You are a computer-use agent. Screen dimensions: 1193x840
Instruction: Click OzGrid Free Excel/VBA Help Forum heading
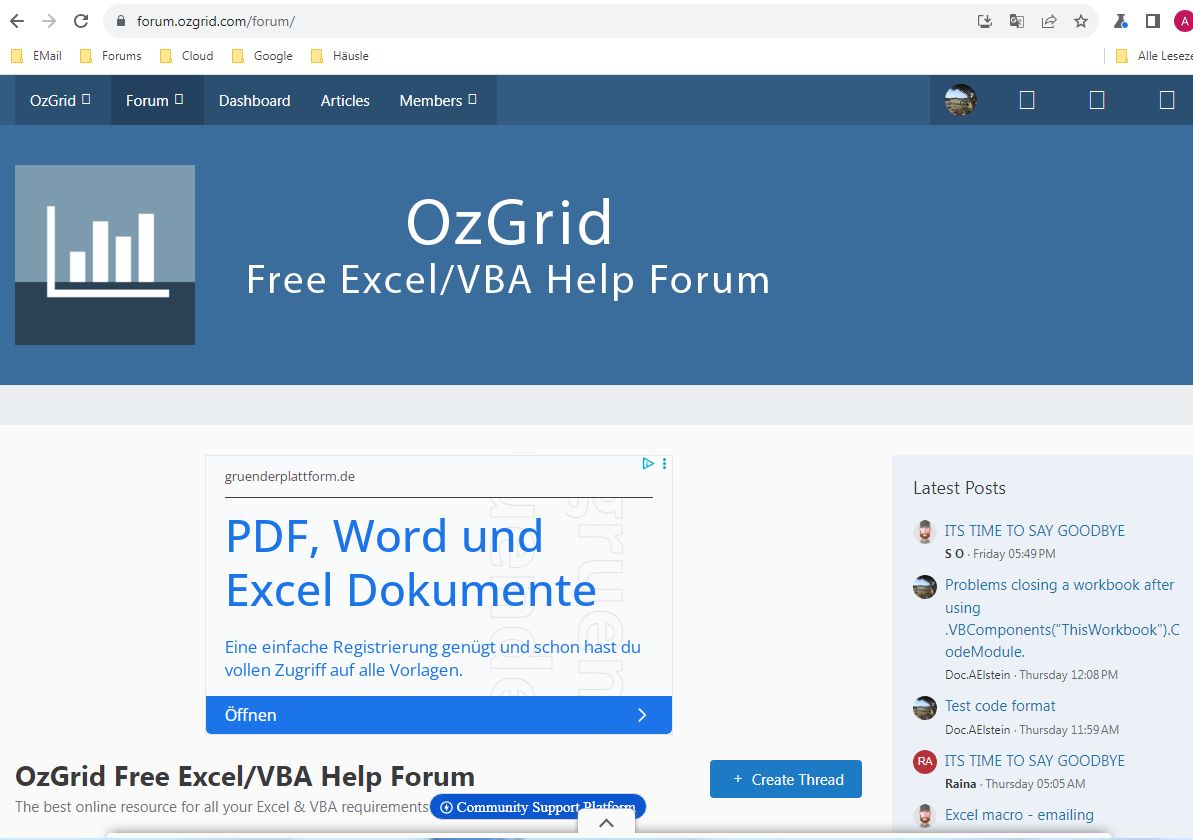[x=245, y=776]
